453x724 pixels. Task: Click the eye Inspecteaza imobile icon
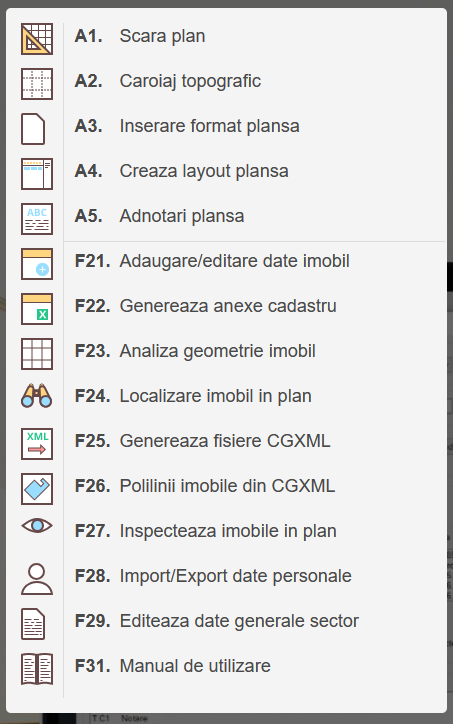(x=37, y=525)
